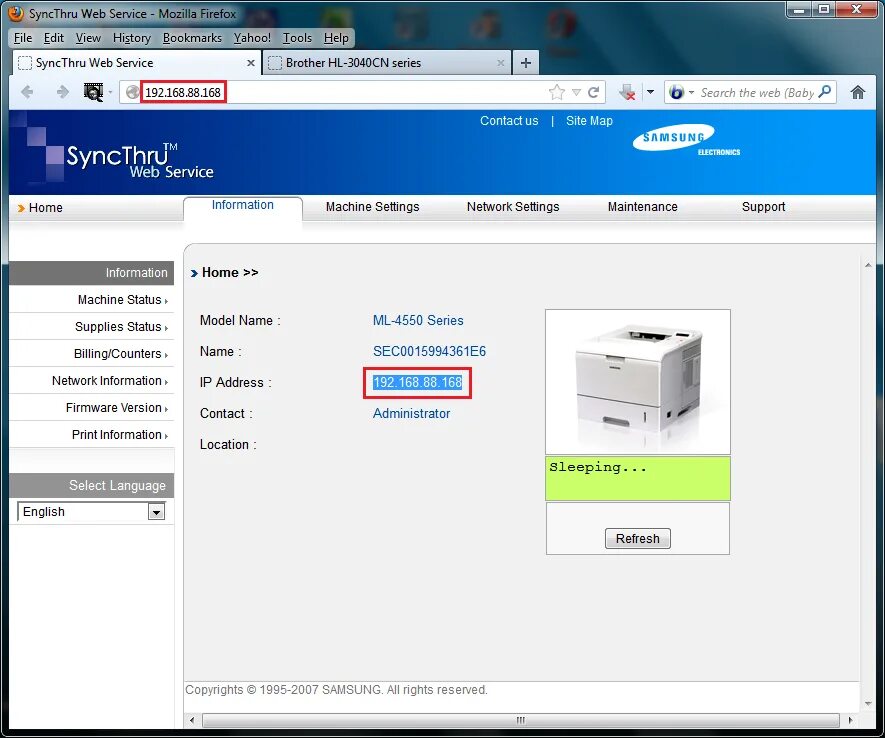Open the dropdown arrow next to downloads icon

point(650,92)
